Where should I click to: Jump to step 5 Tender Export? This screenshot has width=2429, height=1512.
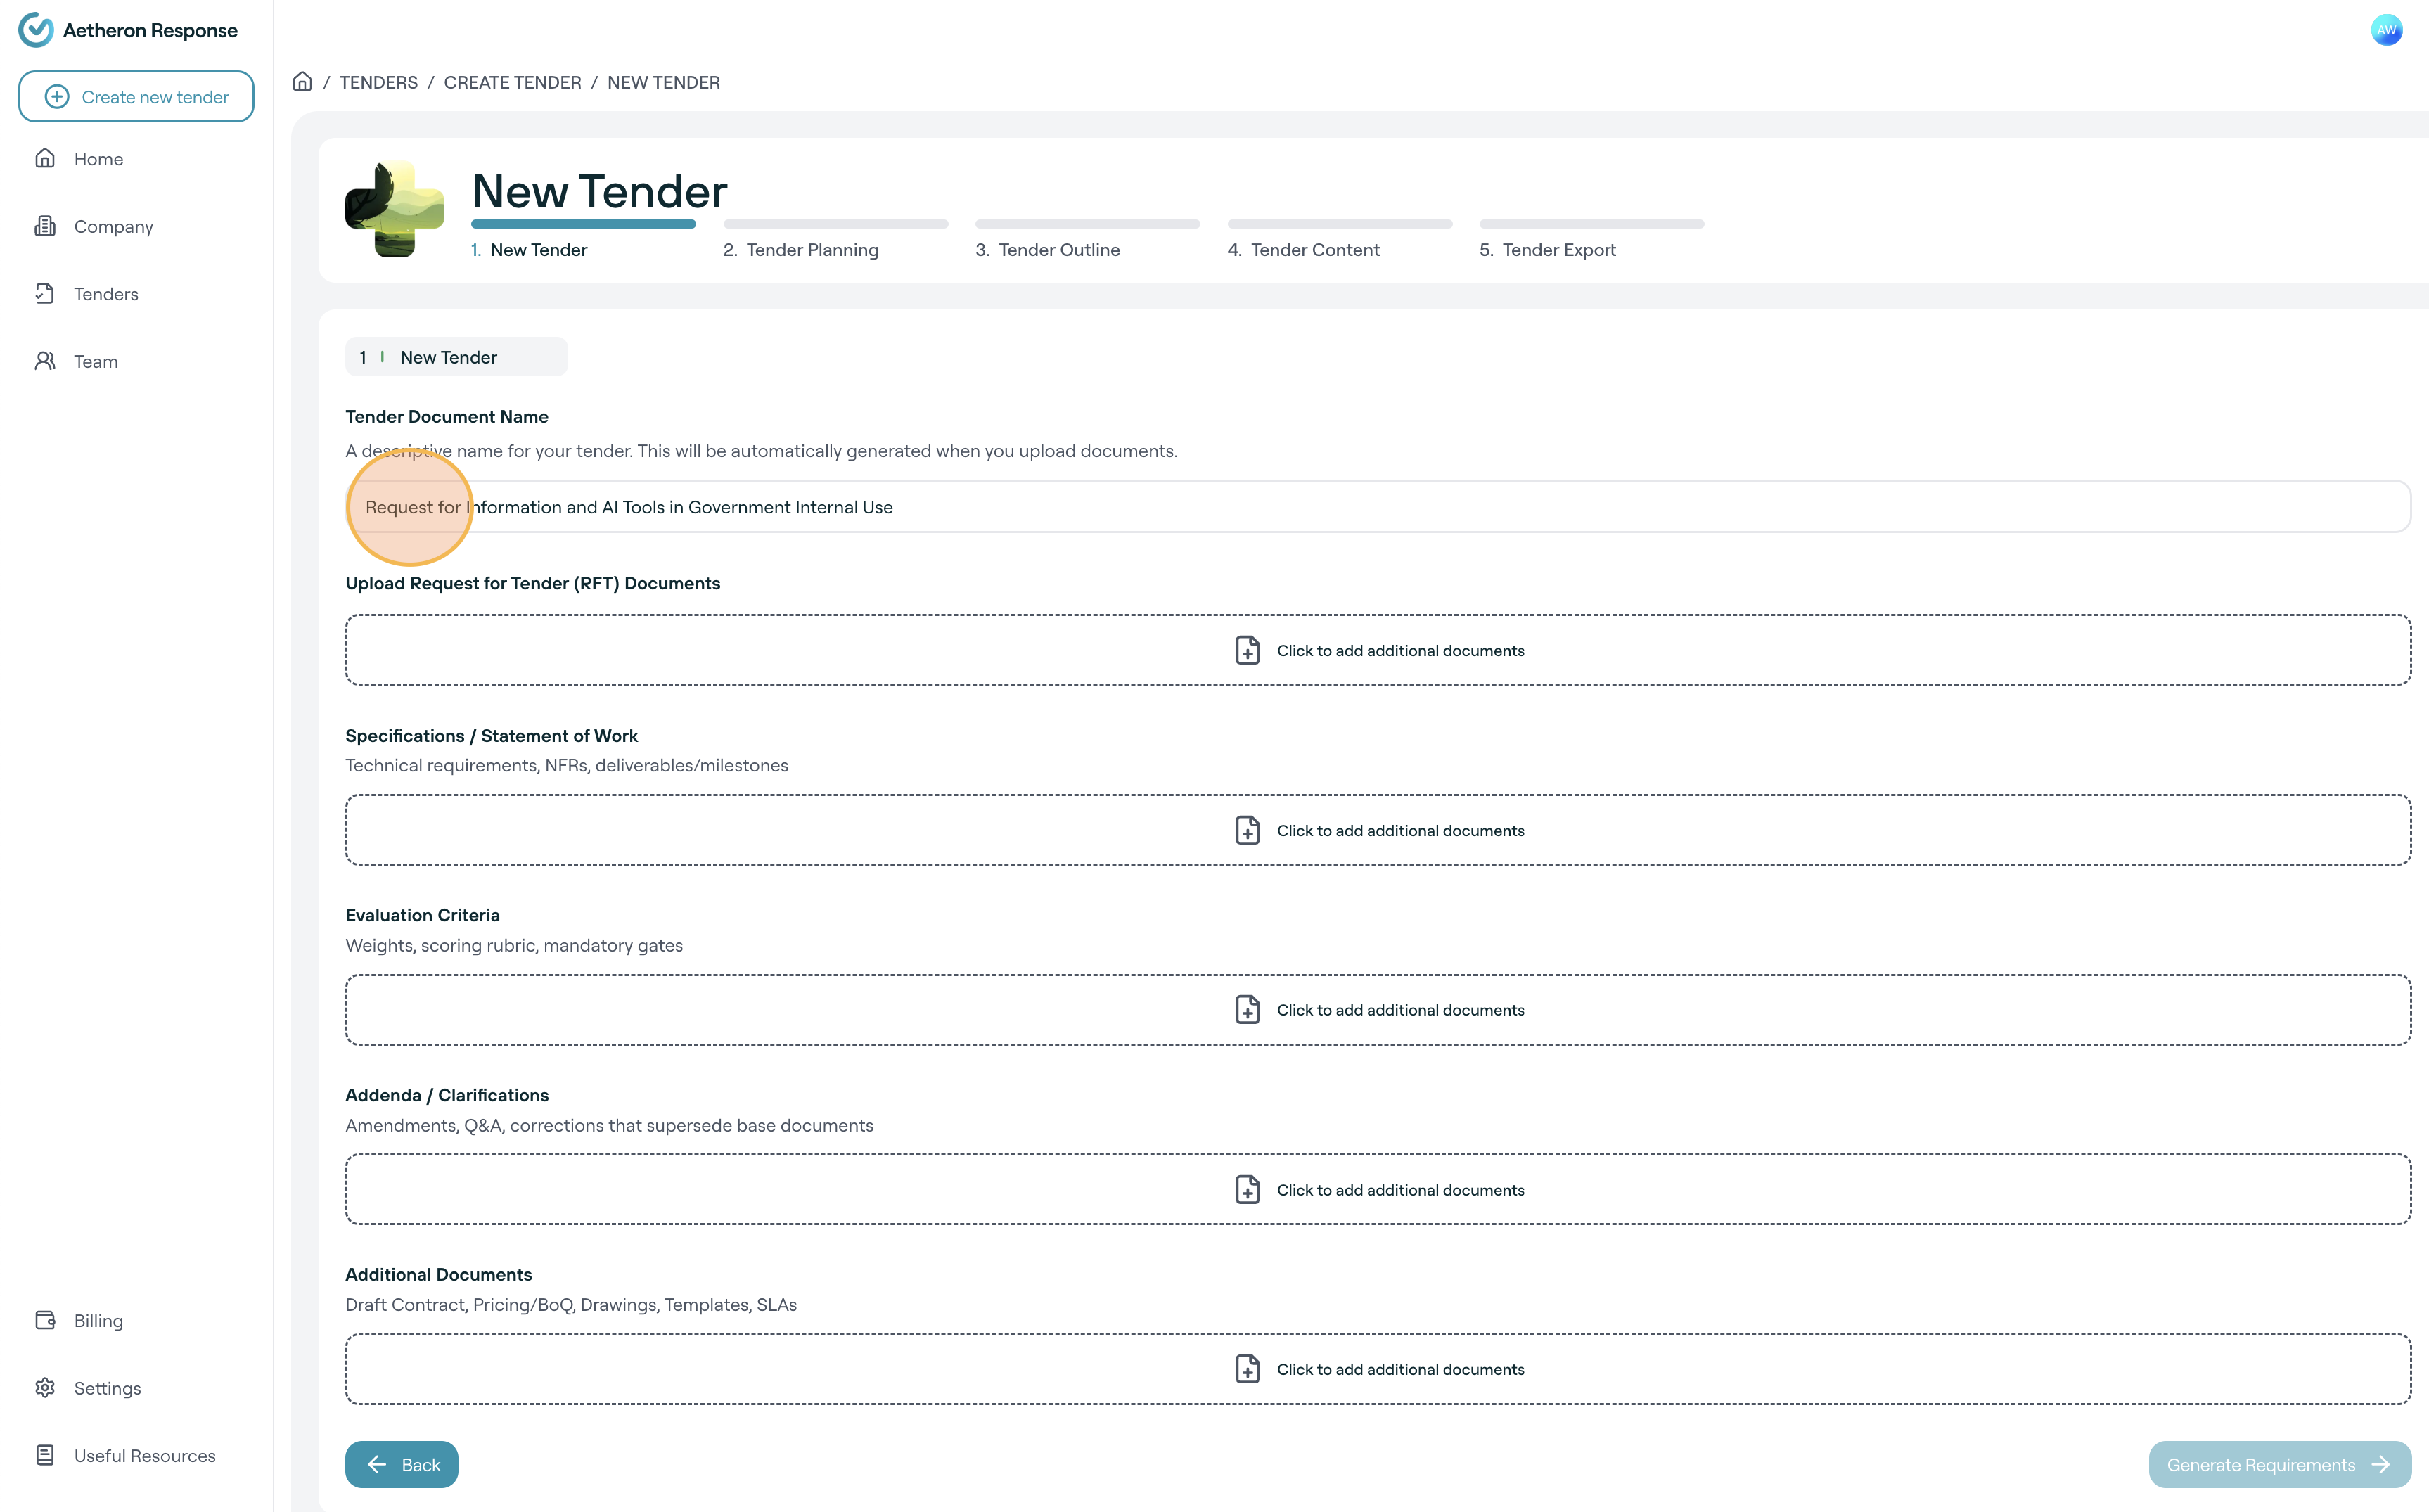(1558, 250)
